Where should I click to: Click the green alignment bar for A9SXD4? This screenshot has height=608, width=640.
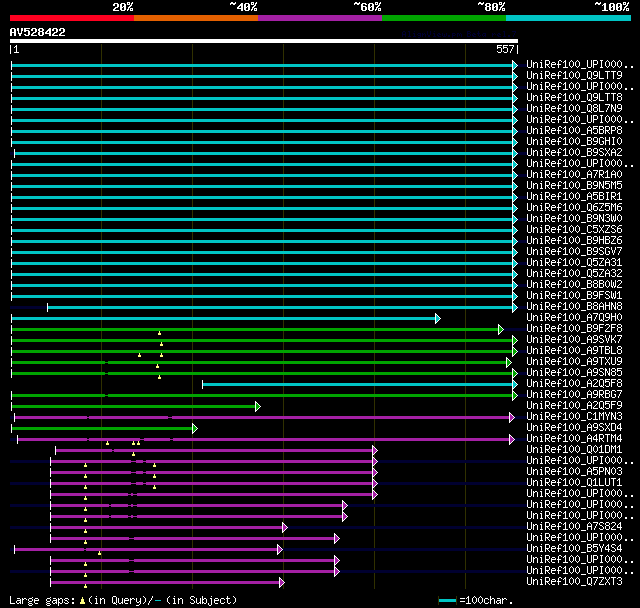(x=102, y=428)
